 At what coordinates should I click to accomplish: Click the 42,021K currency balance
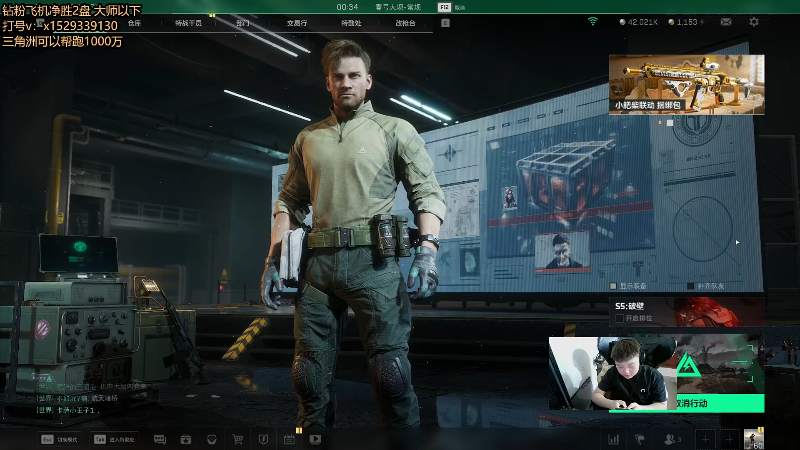(x=639, y=22)
